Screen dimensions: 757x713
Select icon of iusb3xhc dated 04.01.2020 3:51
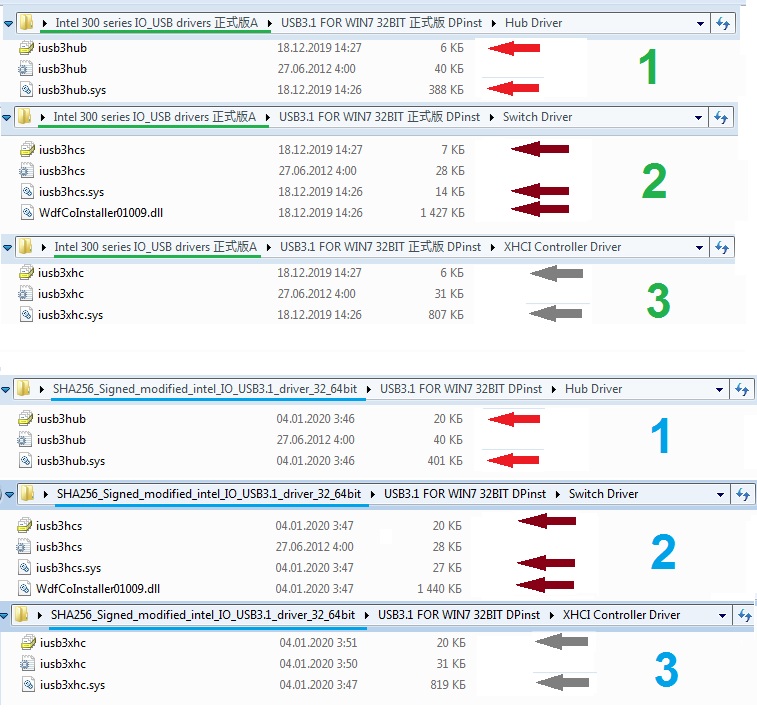(28, 643)
